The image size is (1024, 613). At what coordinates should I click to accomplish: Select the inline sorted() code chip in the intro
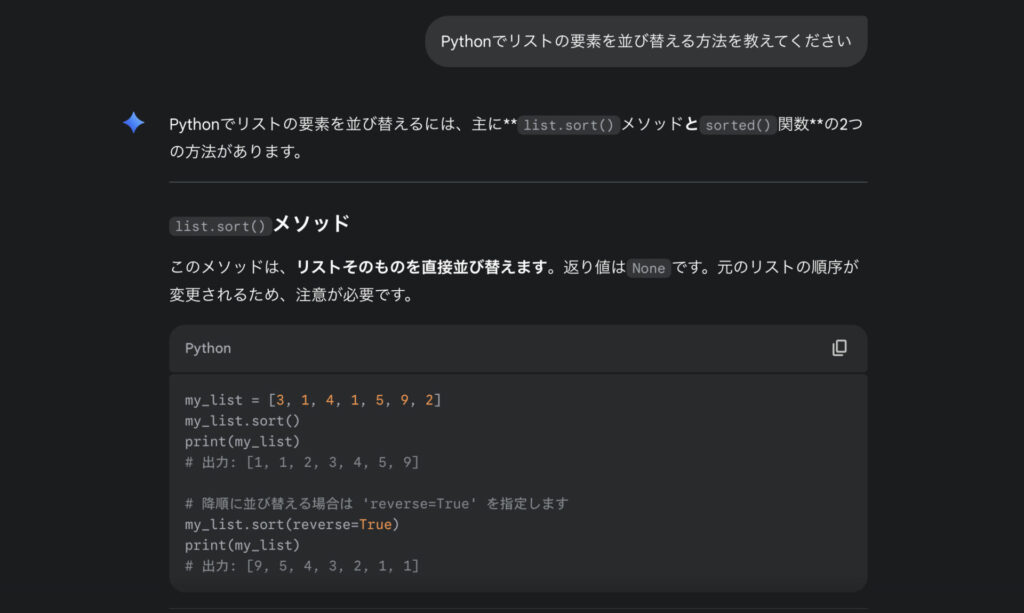point(737,126)
